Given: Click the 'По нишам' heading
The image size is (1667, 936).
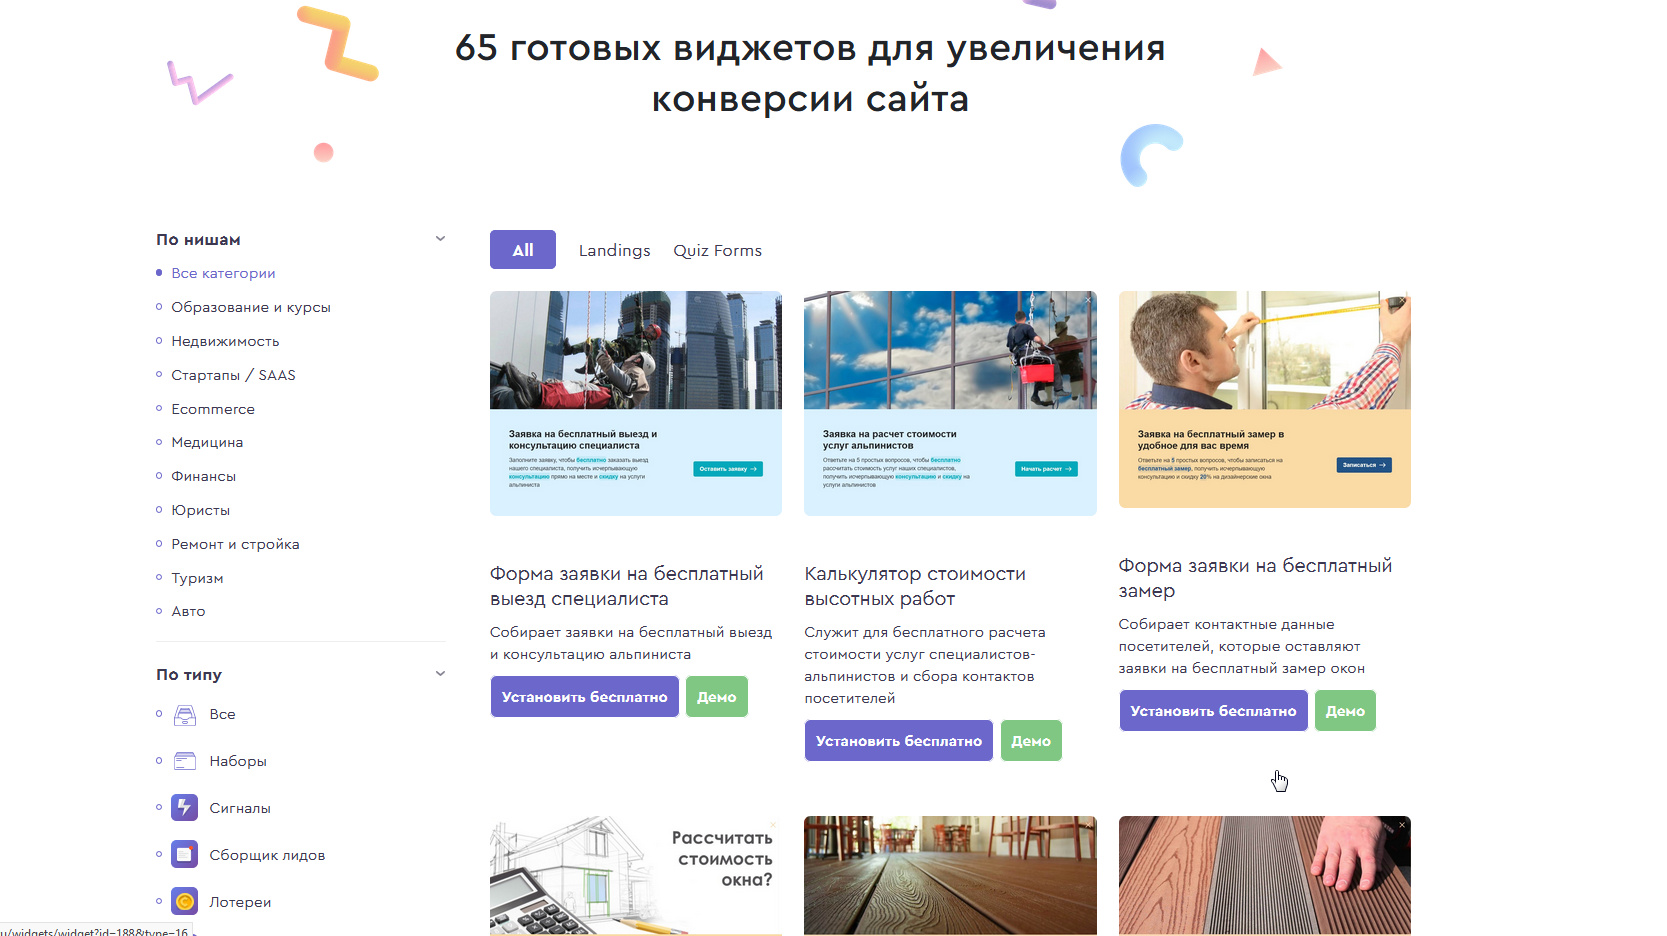Looking at the screenshot, I should pyautogui.click(x=198, y=240).
